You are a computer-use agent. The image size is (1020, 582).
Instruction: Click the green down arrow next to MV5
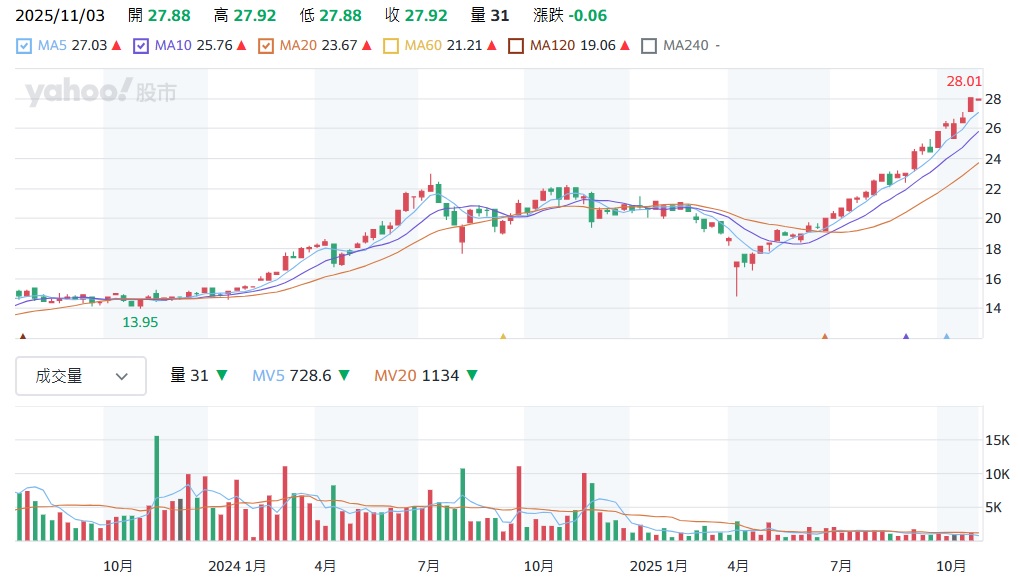344,376
